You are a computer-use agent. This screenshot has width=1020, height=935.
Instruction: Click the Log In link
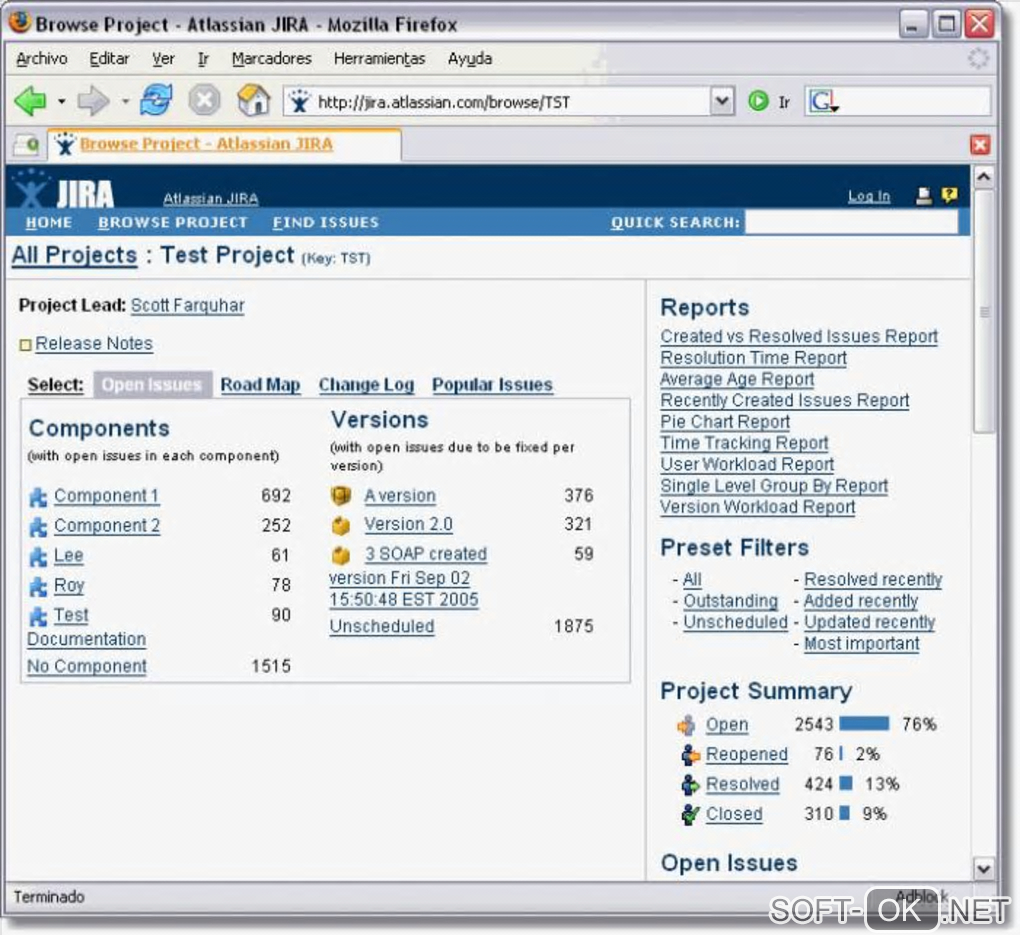[x=868, y=196]
